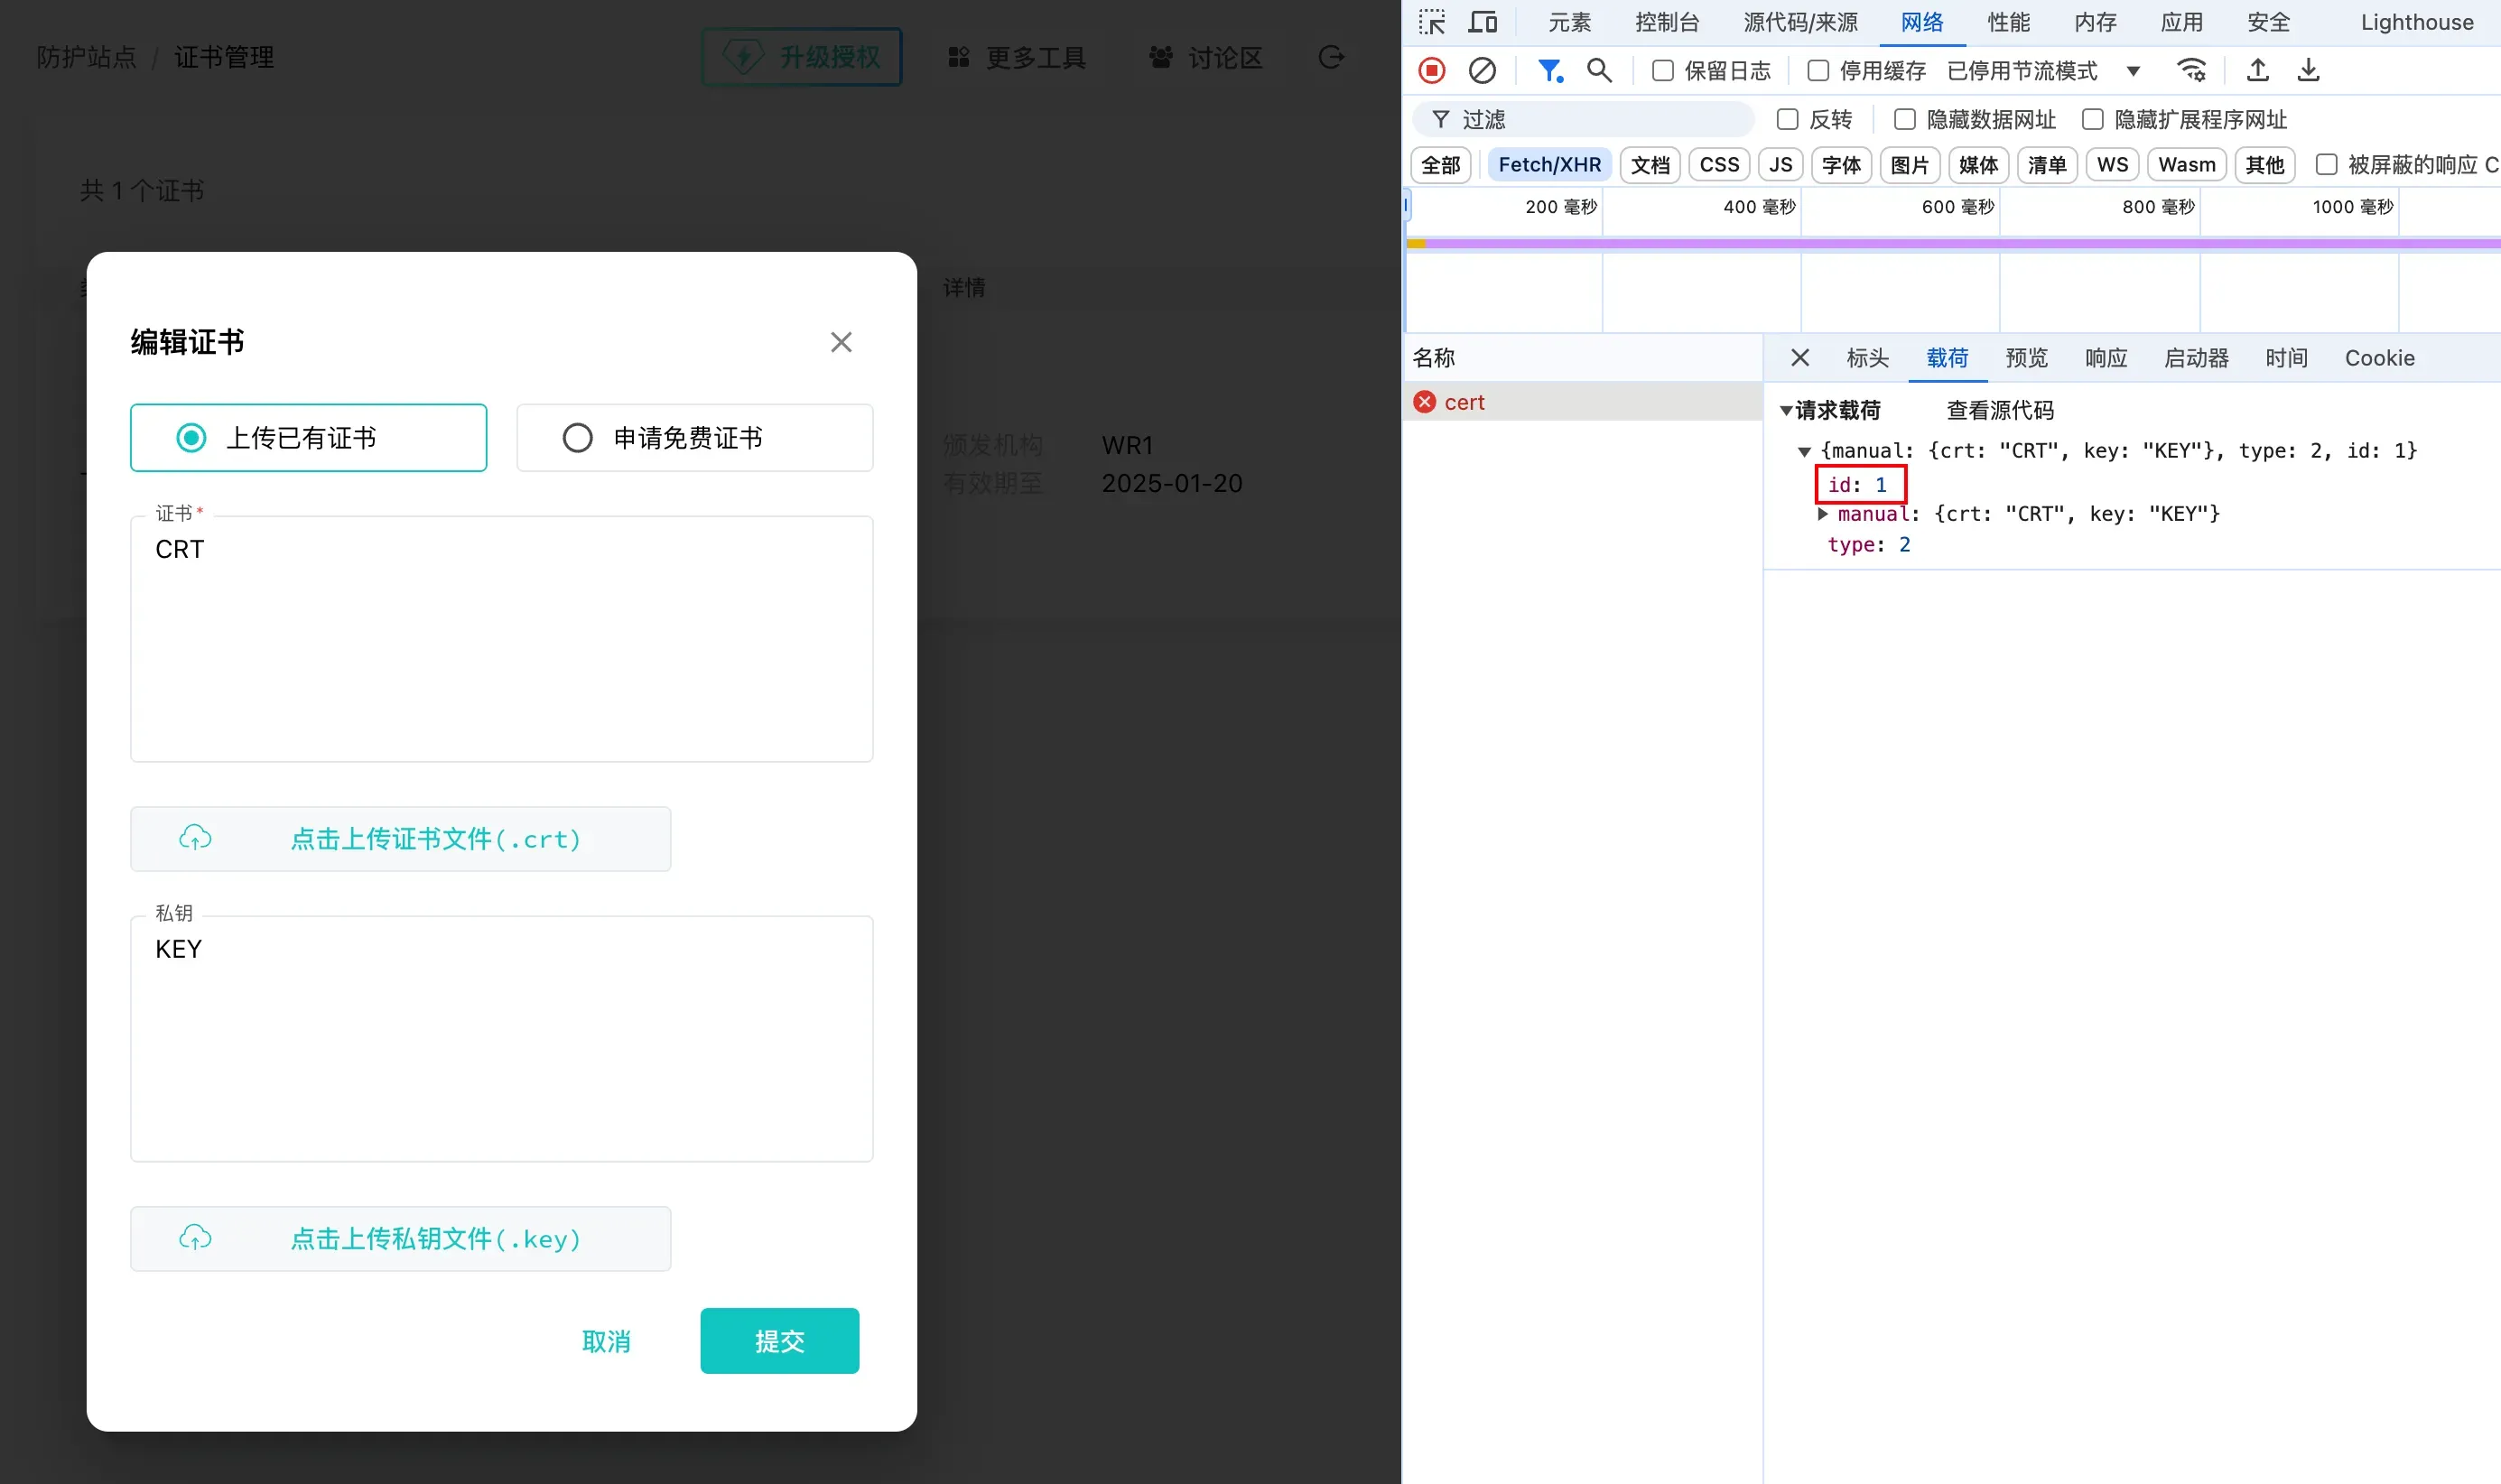Open network search magnifier
Screen dimensions: 2501x1484
[1598, 70]
